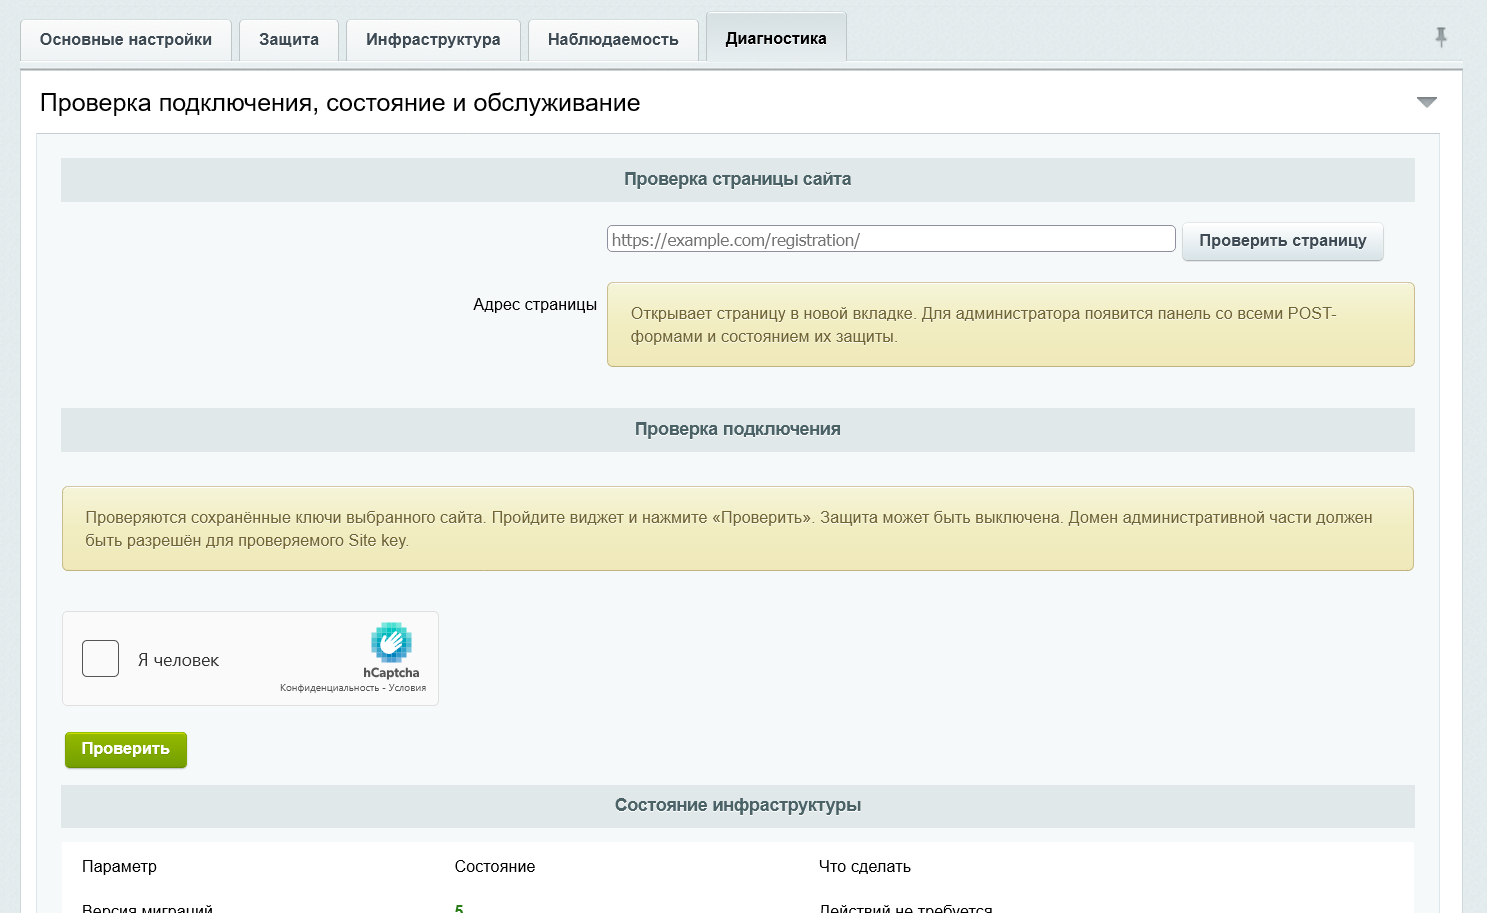Click the pin icon at top right

click(x=1441, y=37)
